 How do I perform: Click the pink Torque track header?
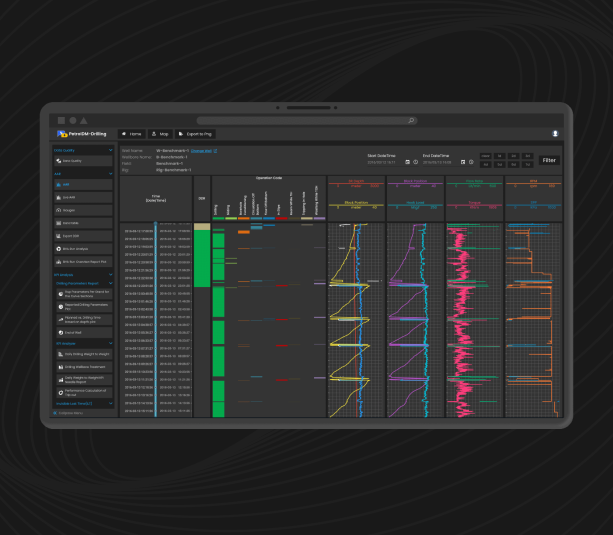pyautogui.click(x=474, y=205)
